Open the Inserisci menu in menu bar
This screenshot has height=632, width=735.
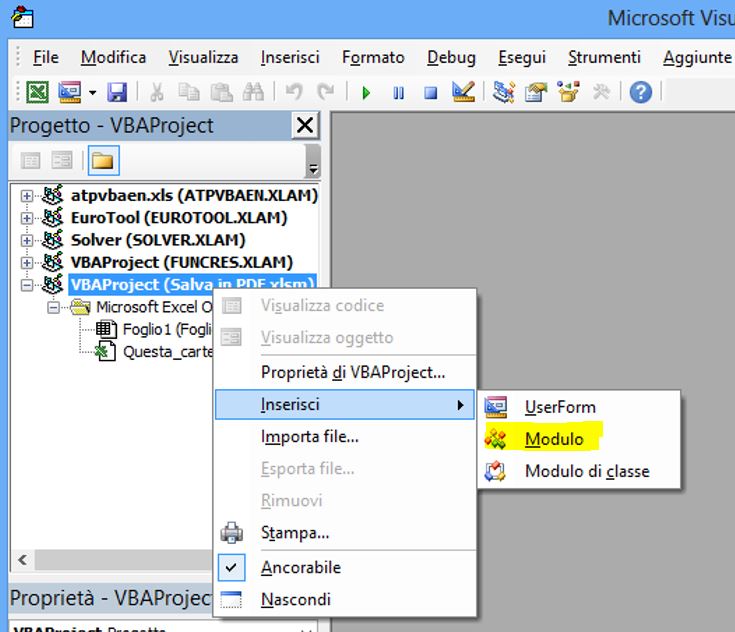click(290, 58)
